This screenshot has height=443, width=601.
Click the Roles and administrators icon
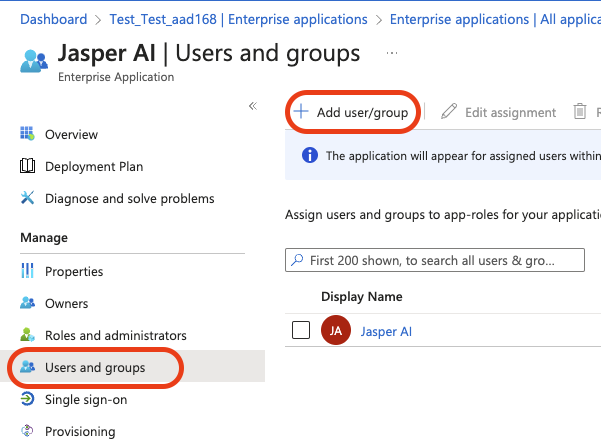27,336
